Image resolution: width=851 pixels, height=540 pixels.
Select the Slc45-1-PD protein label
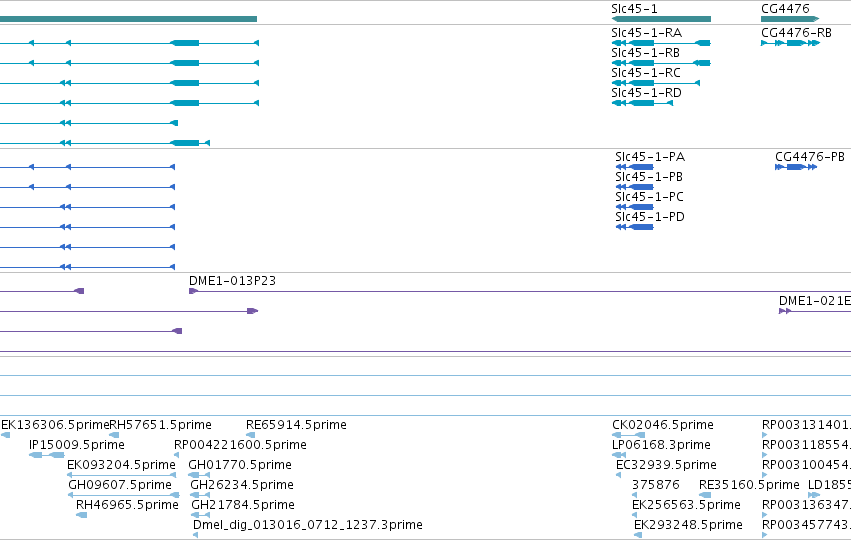[650, 217]
